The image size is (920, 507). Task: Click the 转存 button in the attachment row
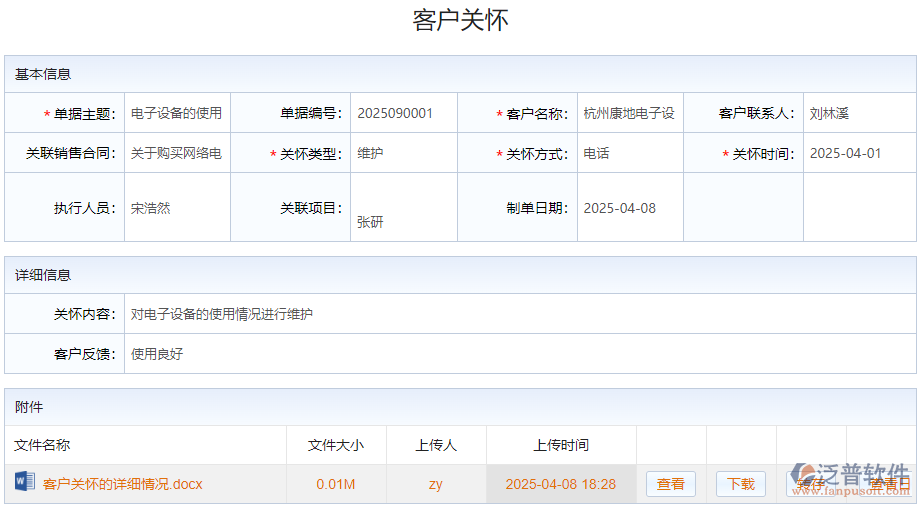810,484
